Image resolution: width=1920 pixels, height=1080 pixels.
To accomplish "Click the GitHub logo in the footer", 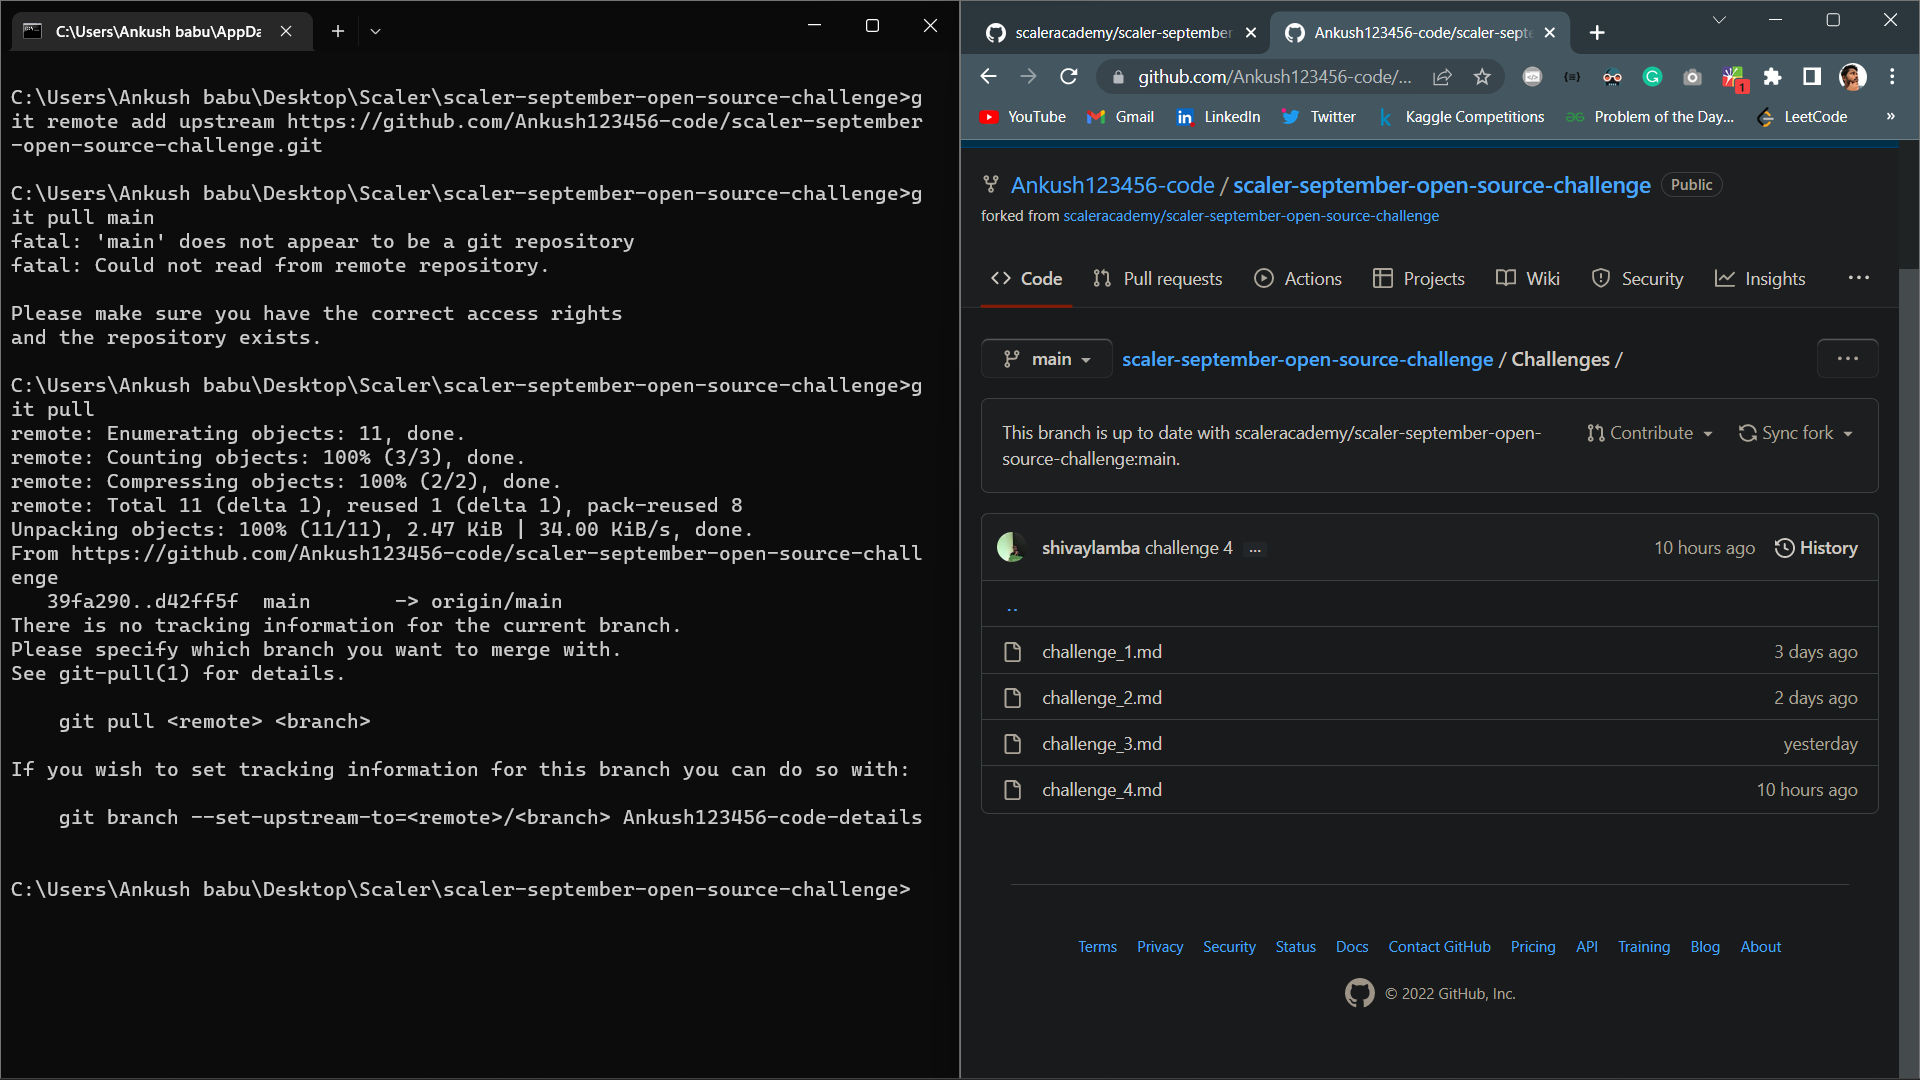I will 1360,992.
